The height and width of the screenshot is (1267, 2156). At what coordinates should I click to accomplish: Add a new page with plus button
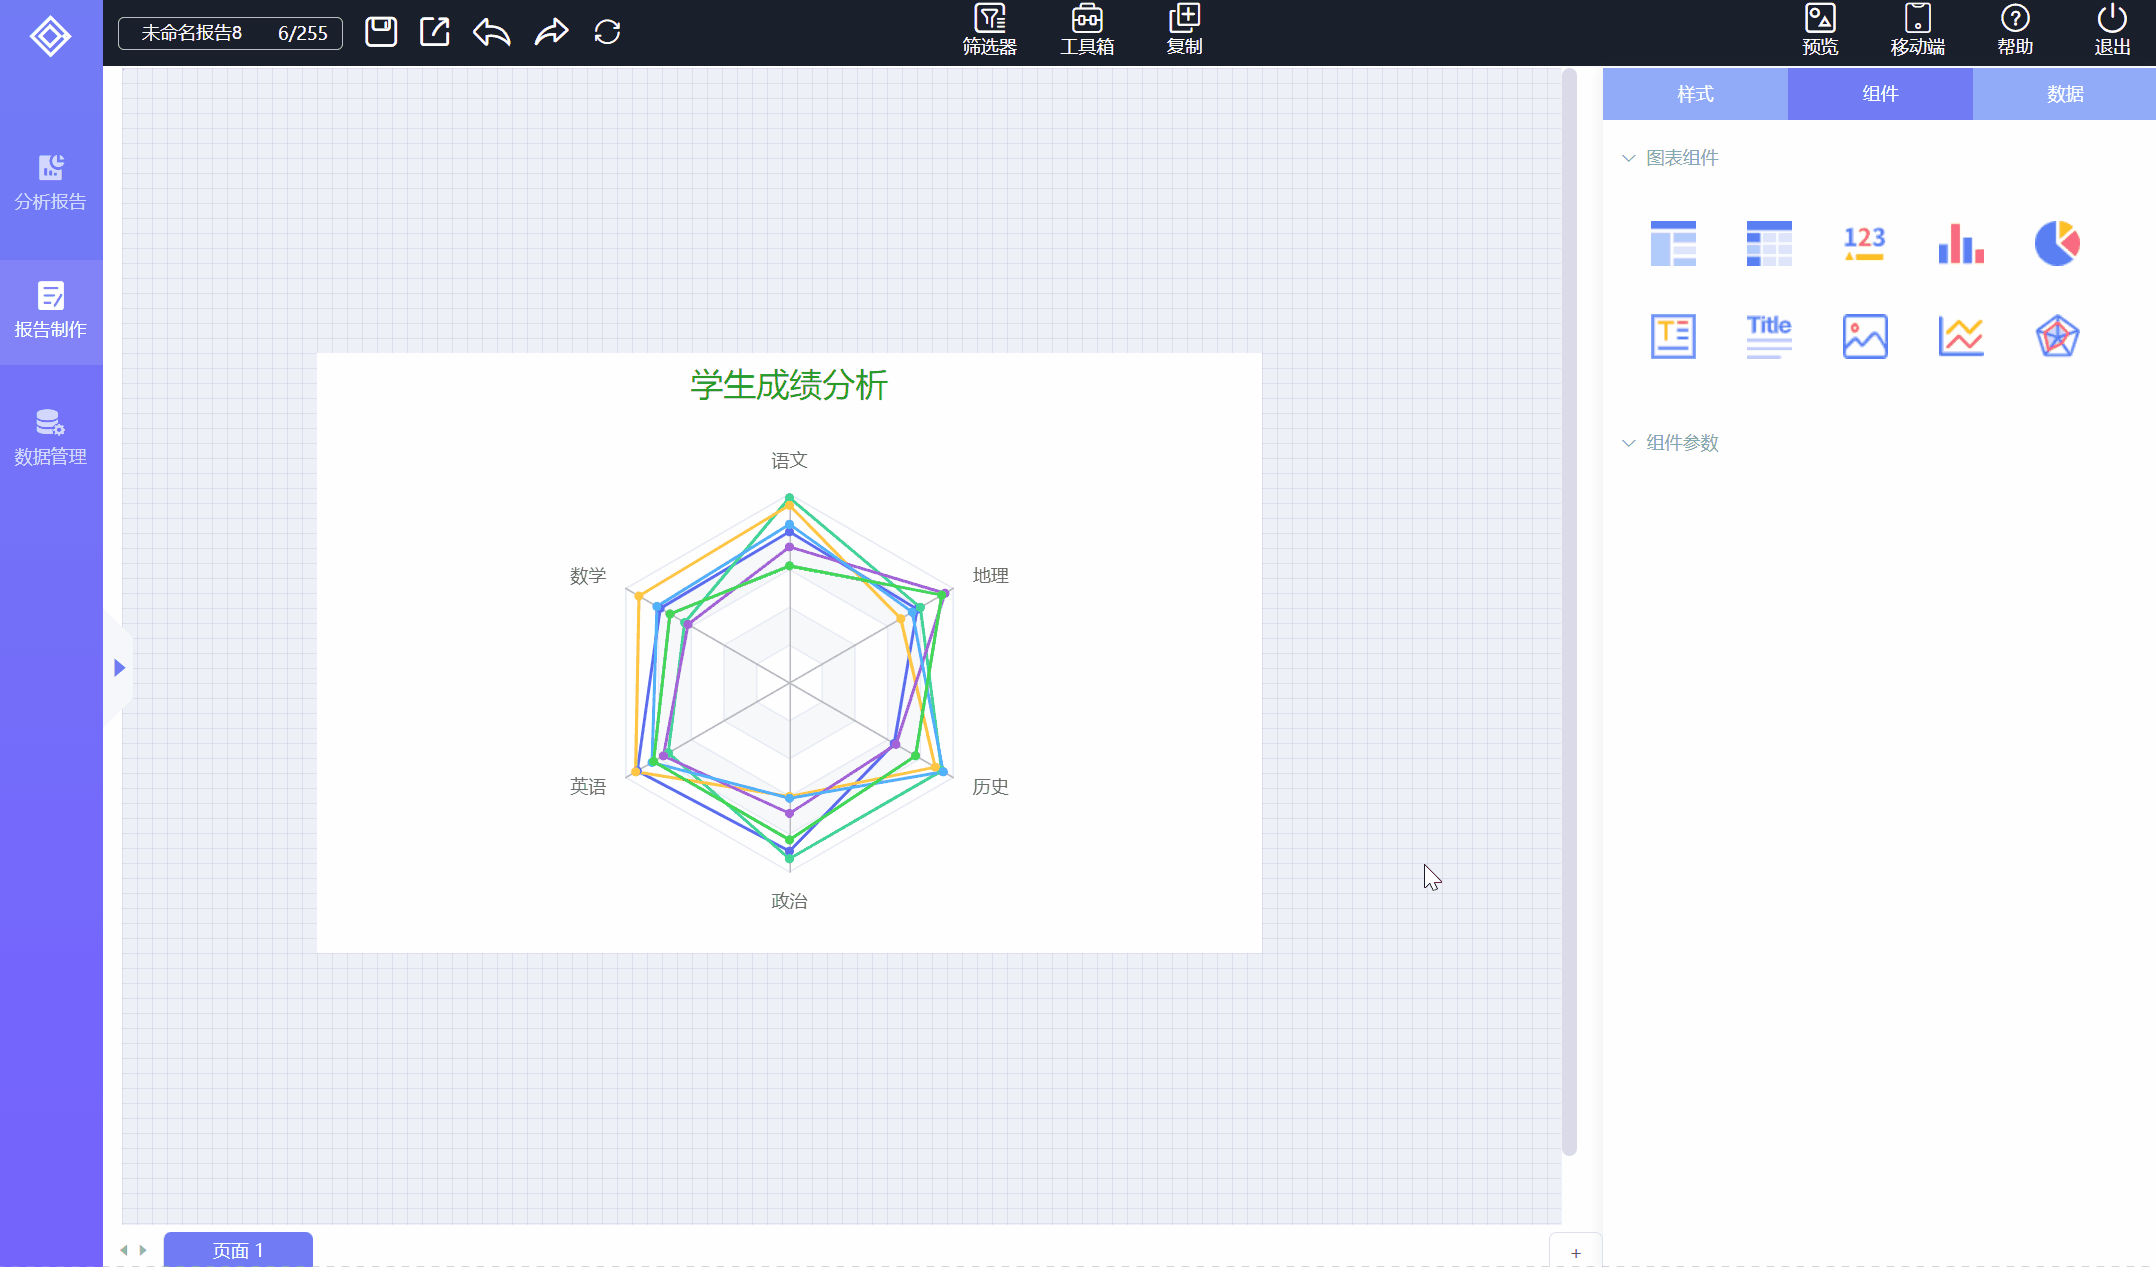point(1576,1253)
